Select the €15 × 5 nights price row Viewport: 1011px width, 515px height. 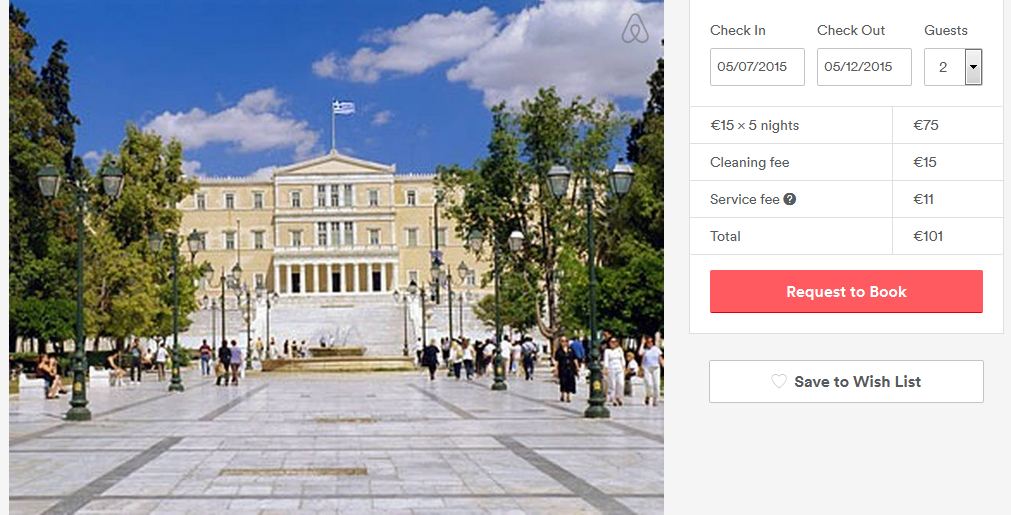pos(846,125)
